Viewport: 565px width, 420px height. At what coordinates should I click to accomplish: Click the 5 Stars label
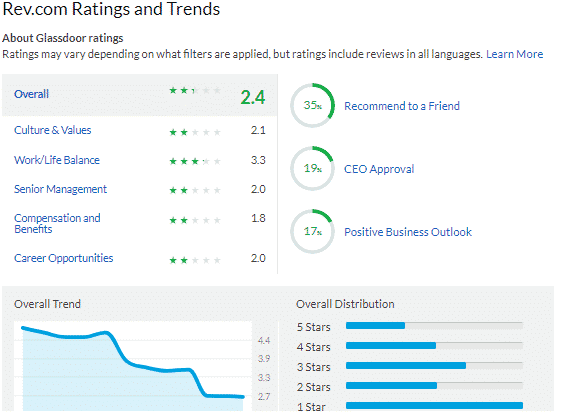(x=313, y=327)
